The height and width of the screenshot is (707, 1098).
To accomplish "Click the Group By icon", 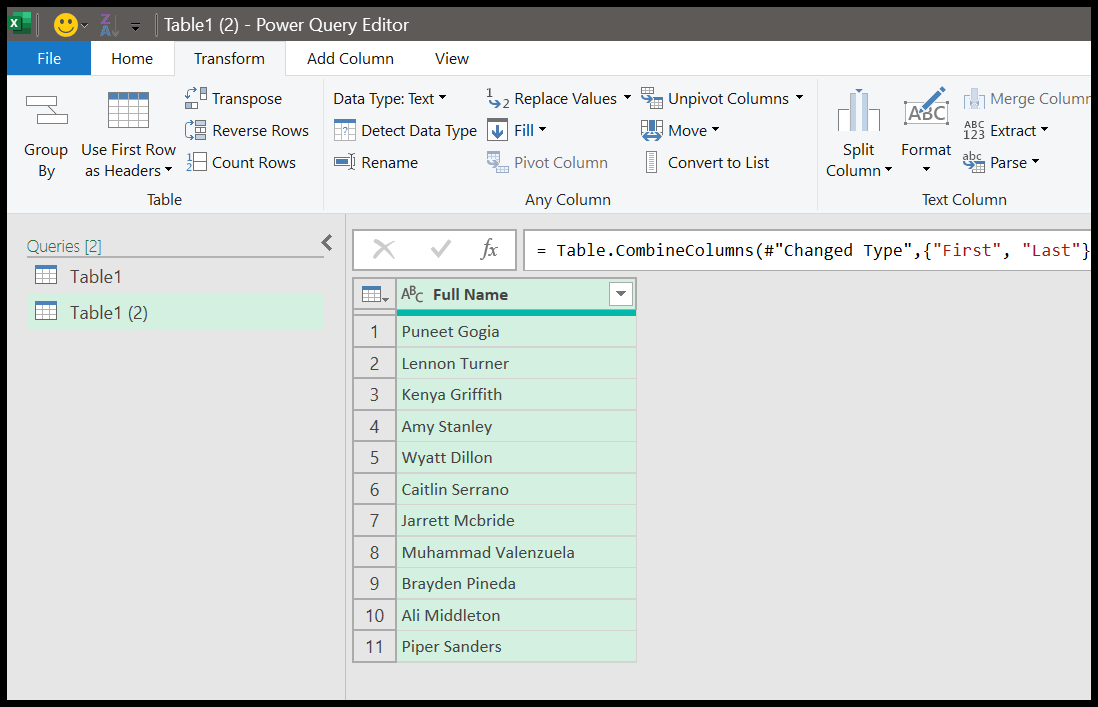I will 47,110.
